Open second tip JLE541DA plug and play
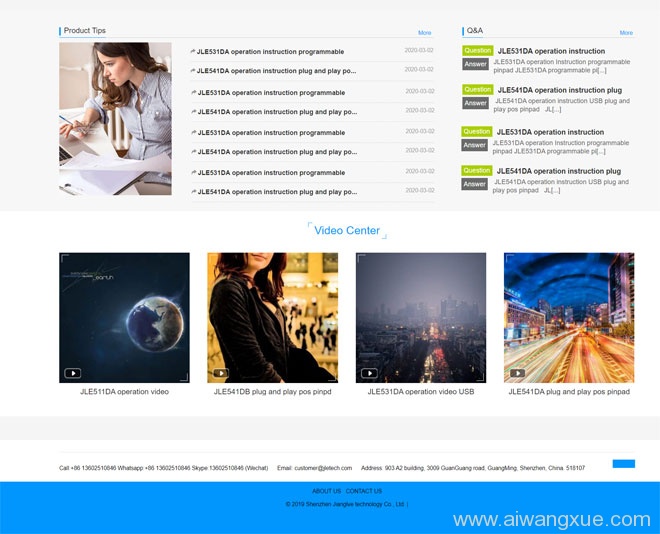Viewport: 660px width, 534px height. (x=276, y=71)
